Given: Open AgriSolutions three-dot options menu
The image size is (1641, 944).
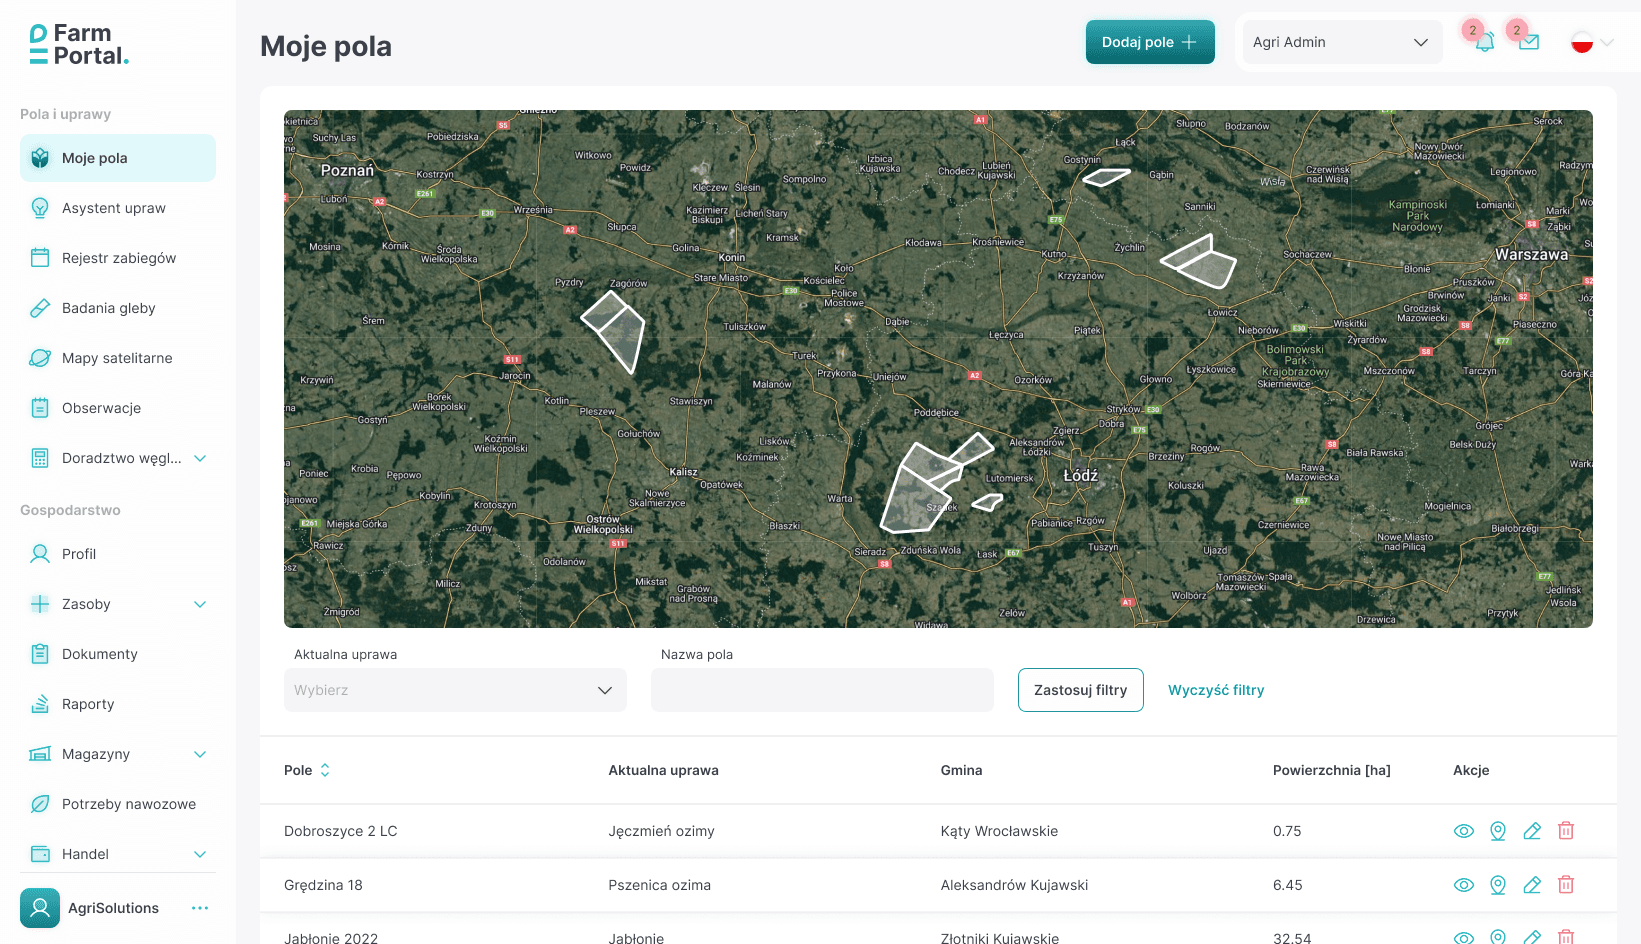Looking at the screenshot, I should (200, 908).
